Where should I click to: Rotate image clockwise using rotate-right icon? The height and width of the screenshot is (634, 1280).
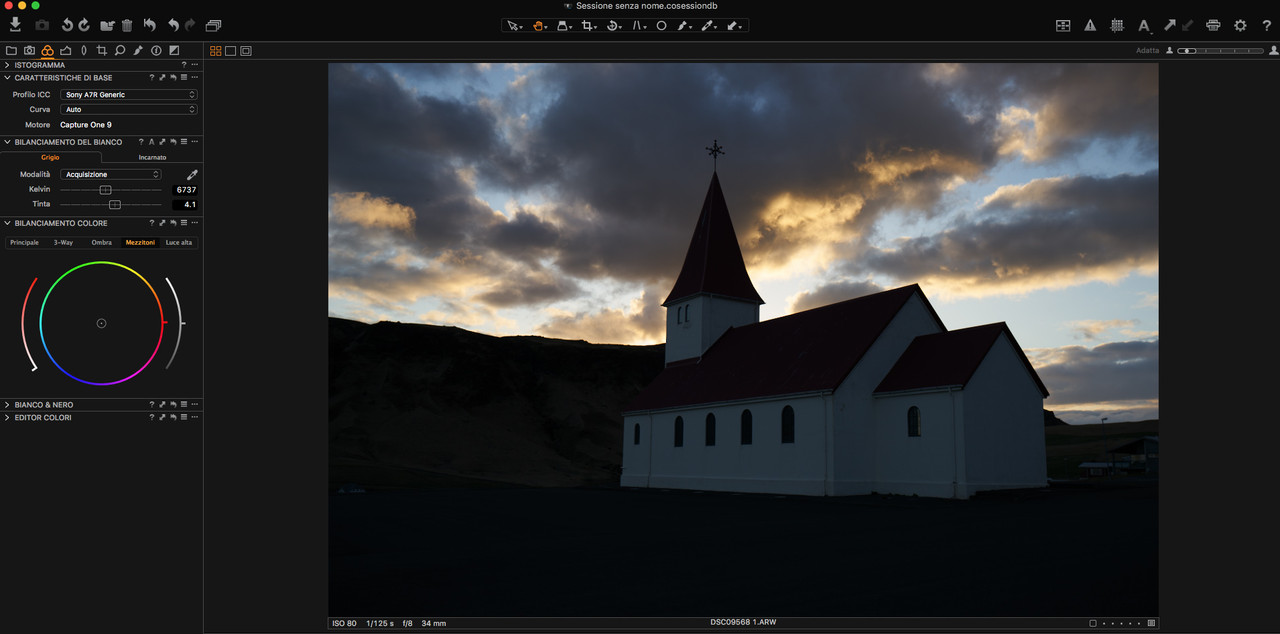tap(84, 25)
